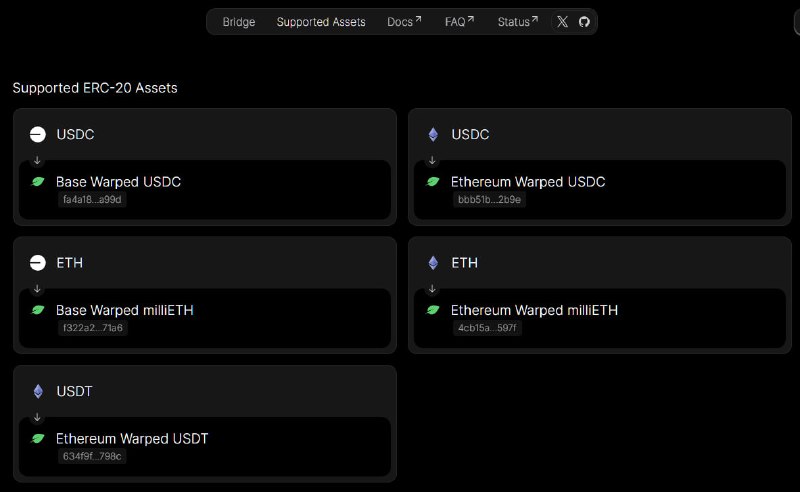This screenshot has width=800, height=492.
Task: Open the FAQ external link
Action: (459, 22)
